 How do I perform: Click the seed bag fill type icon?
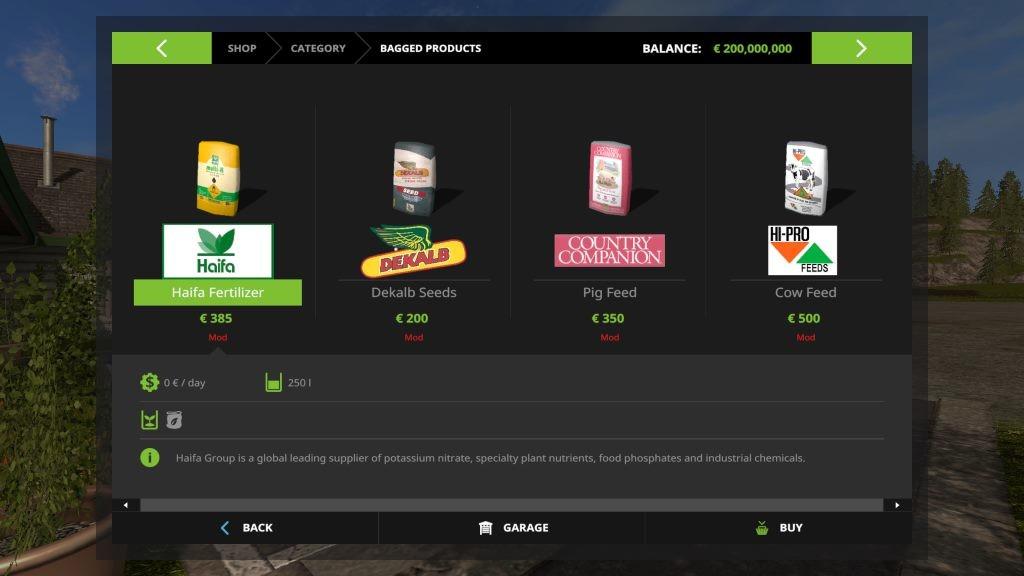(x=174, y=420)
